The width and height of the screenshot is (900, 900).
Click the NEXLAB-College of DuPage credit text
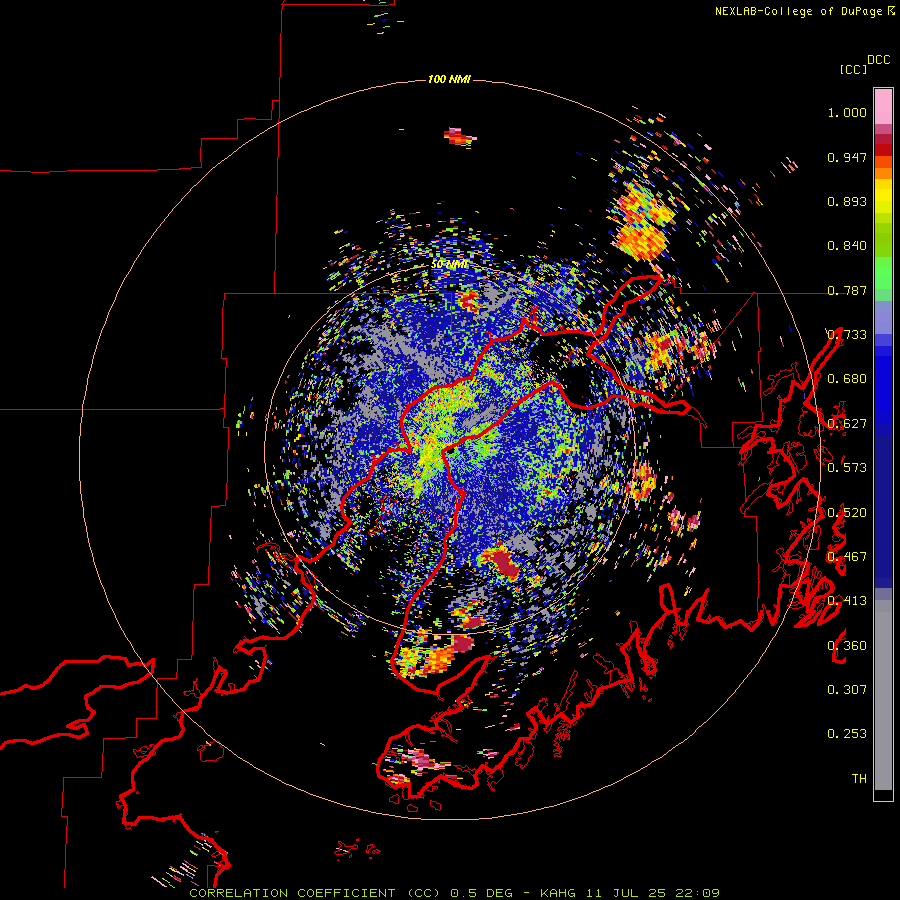click(x=804, y=11)
